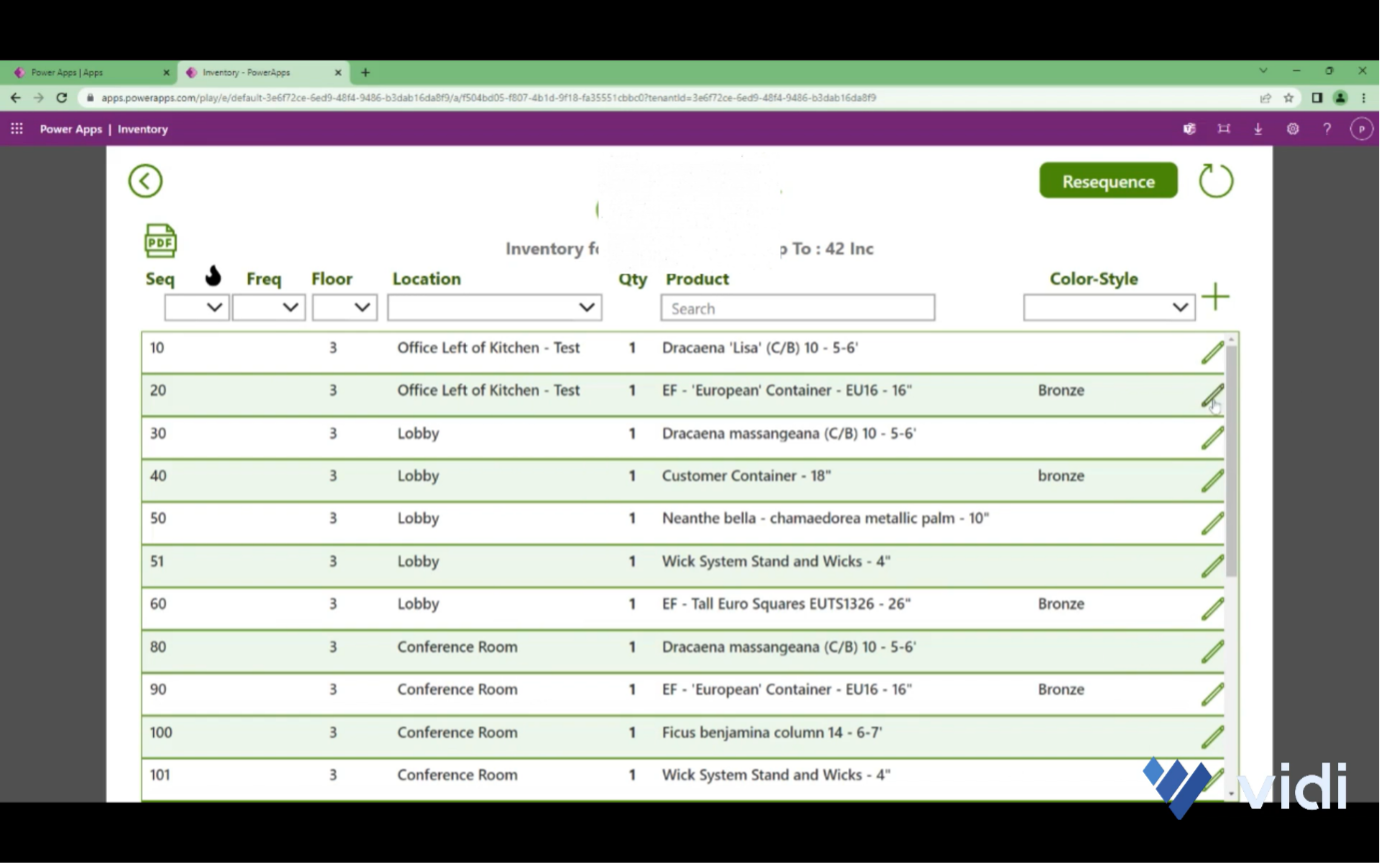Refresh the inventory using circular arrow
This screenshot has width=1384, height=867.
click(x=1216, y=181)
